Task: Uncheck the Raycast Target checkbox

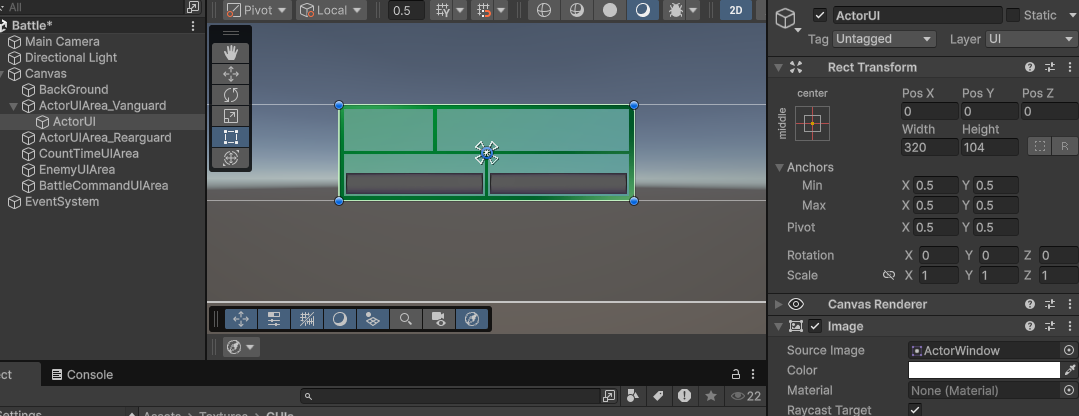Action: coord(915,410)
